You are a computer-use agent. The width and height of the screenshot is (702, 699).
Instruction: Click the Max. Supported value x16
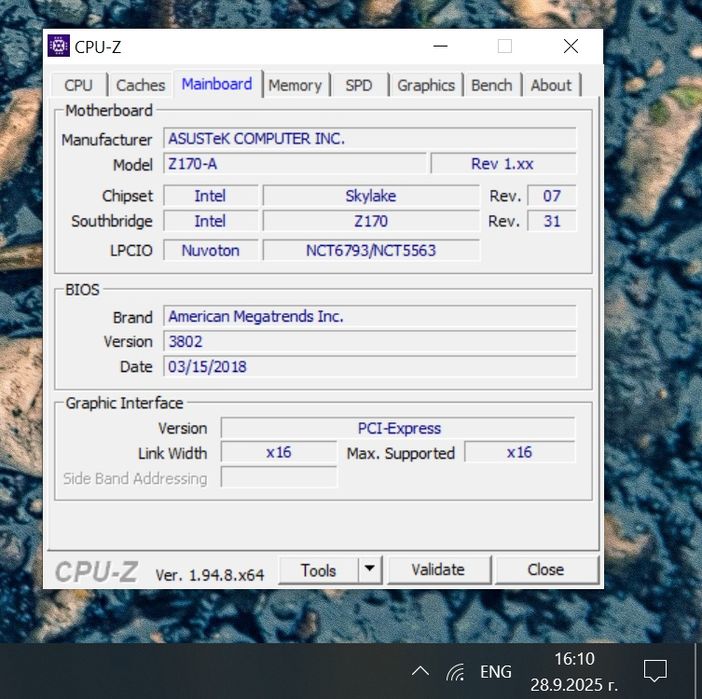coord(520,452)
